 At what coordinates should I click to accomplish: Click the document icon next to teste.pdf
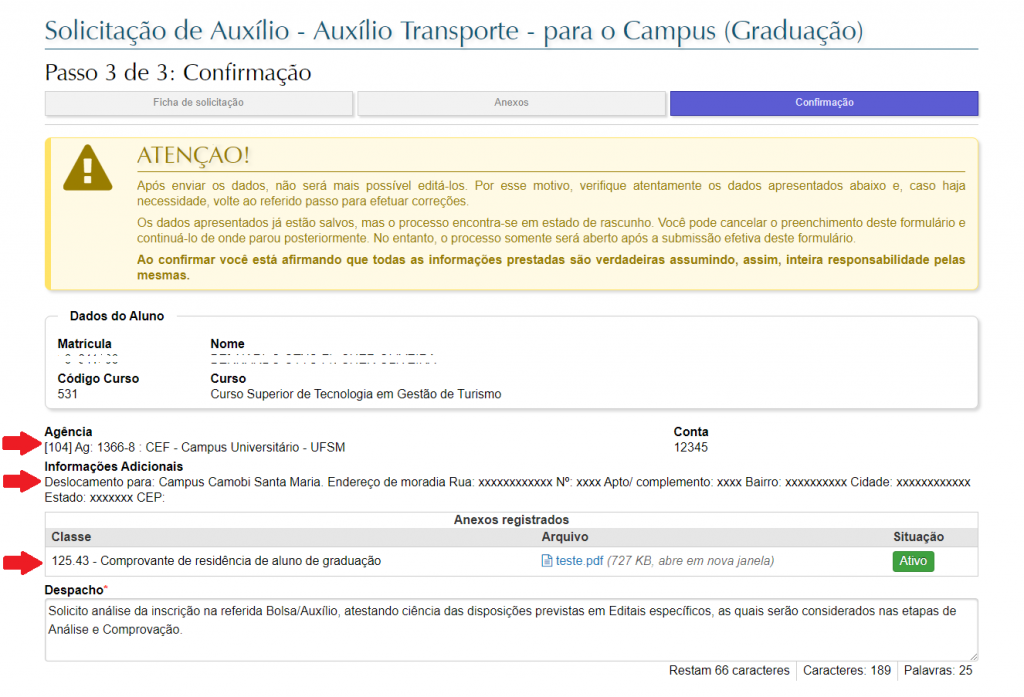[x=546, y=561]
